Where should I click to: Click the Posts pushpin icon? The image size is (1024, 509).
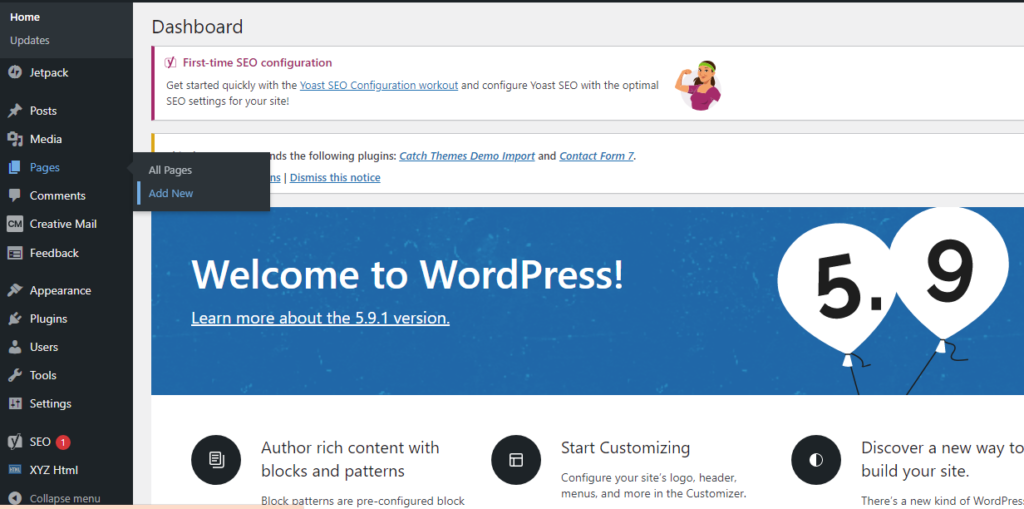coord(14,110)
